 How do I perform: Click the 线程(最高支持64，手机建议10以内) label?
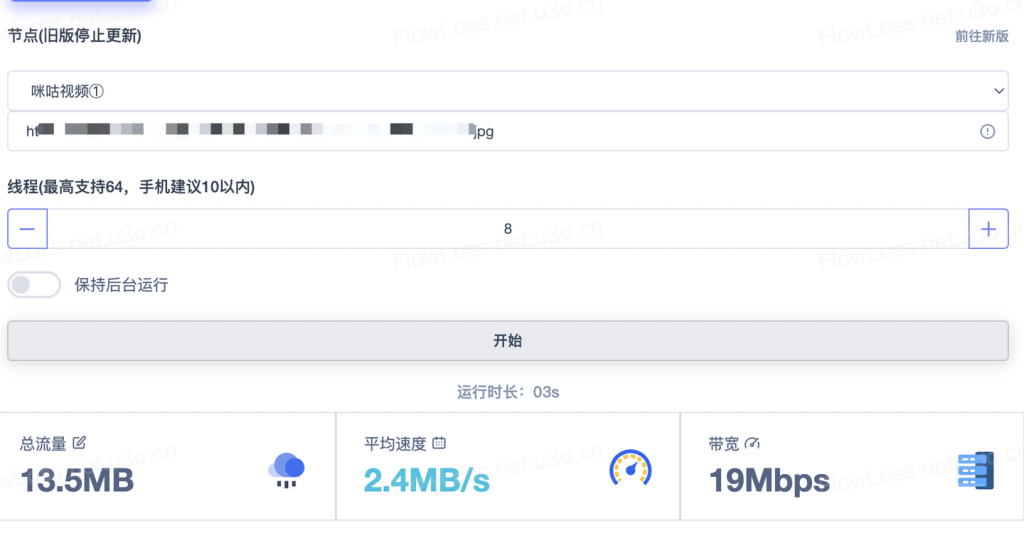point(131,187)
